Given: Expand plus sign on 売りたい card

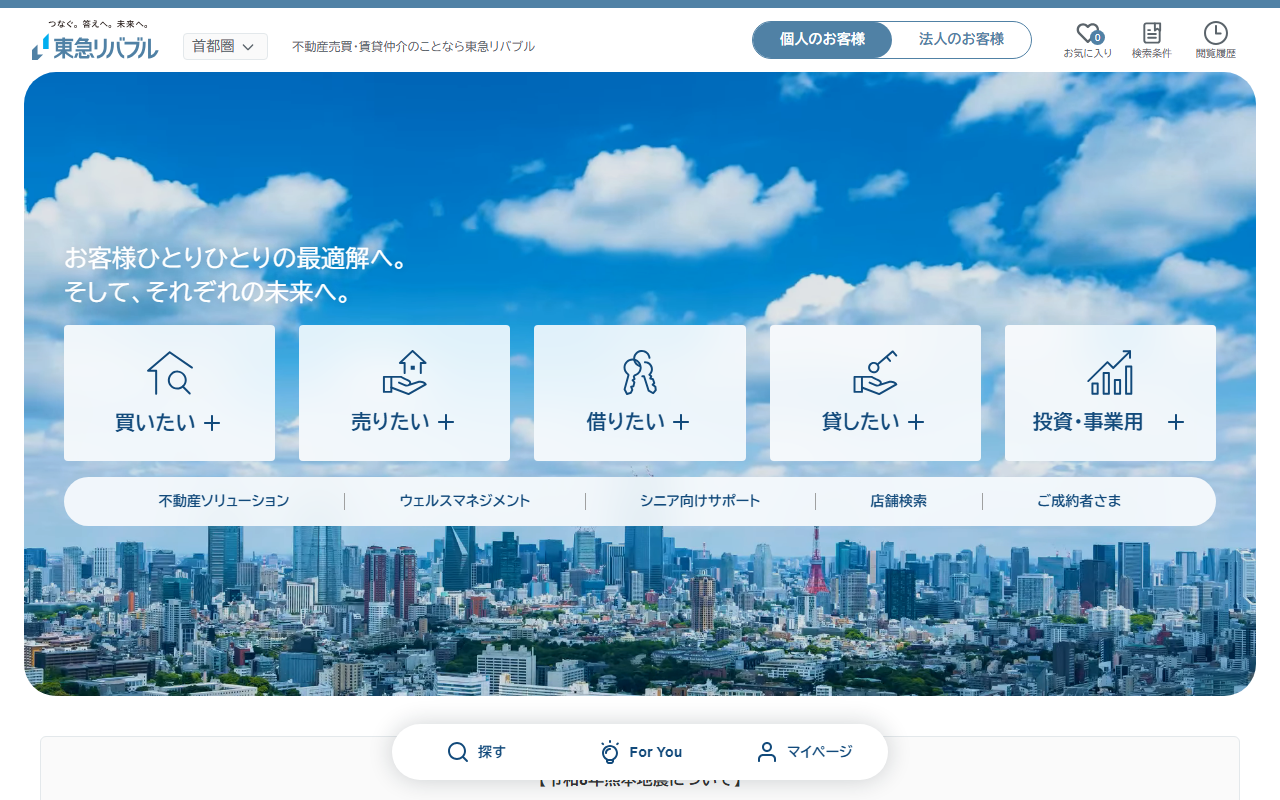Looking at the screenshot, I should pos(446,423).
